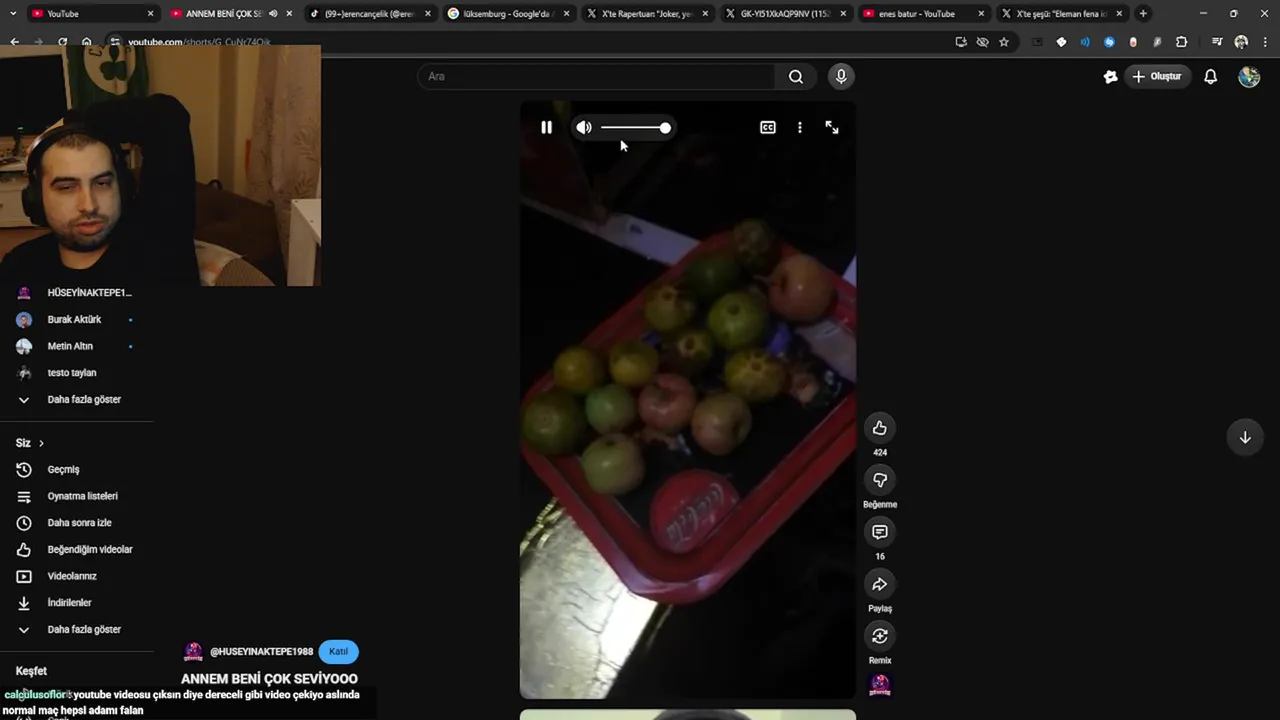Open channel avatar below Remix button
Image resolution: width=1280 pixels, height=720 pixels.
pos(880,685)
